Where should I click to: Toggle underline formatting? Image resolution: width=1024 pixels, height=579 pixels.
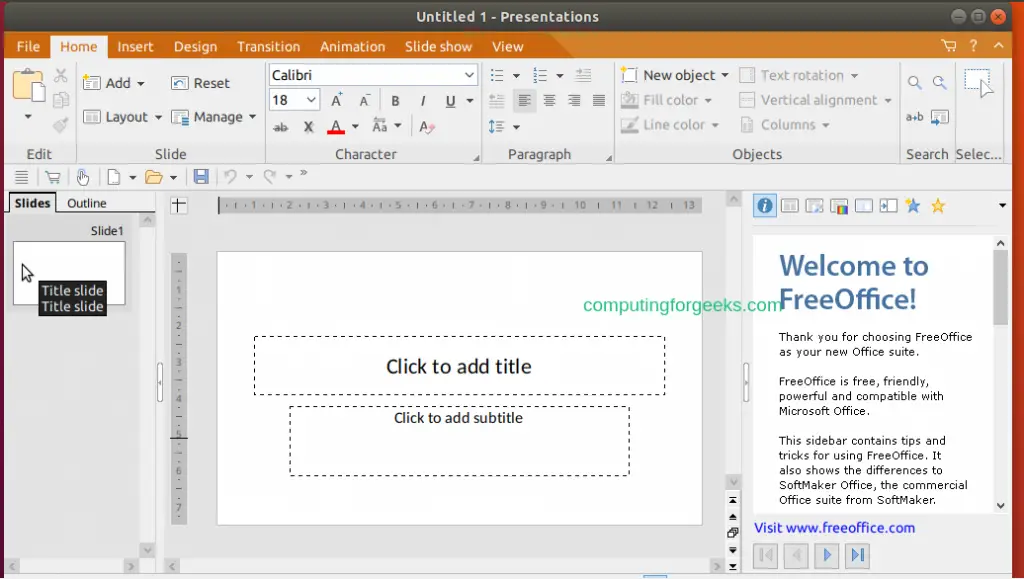point(450,101)
